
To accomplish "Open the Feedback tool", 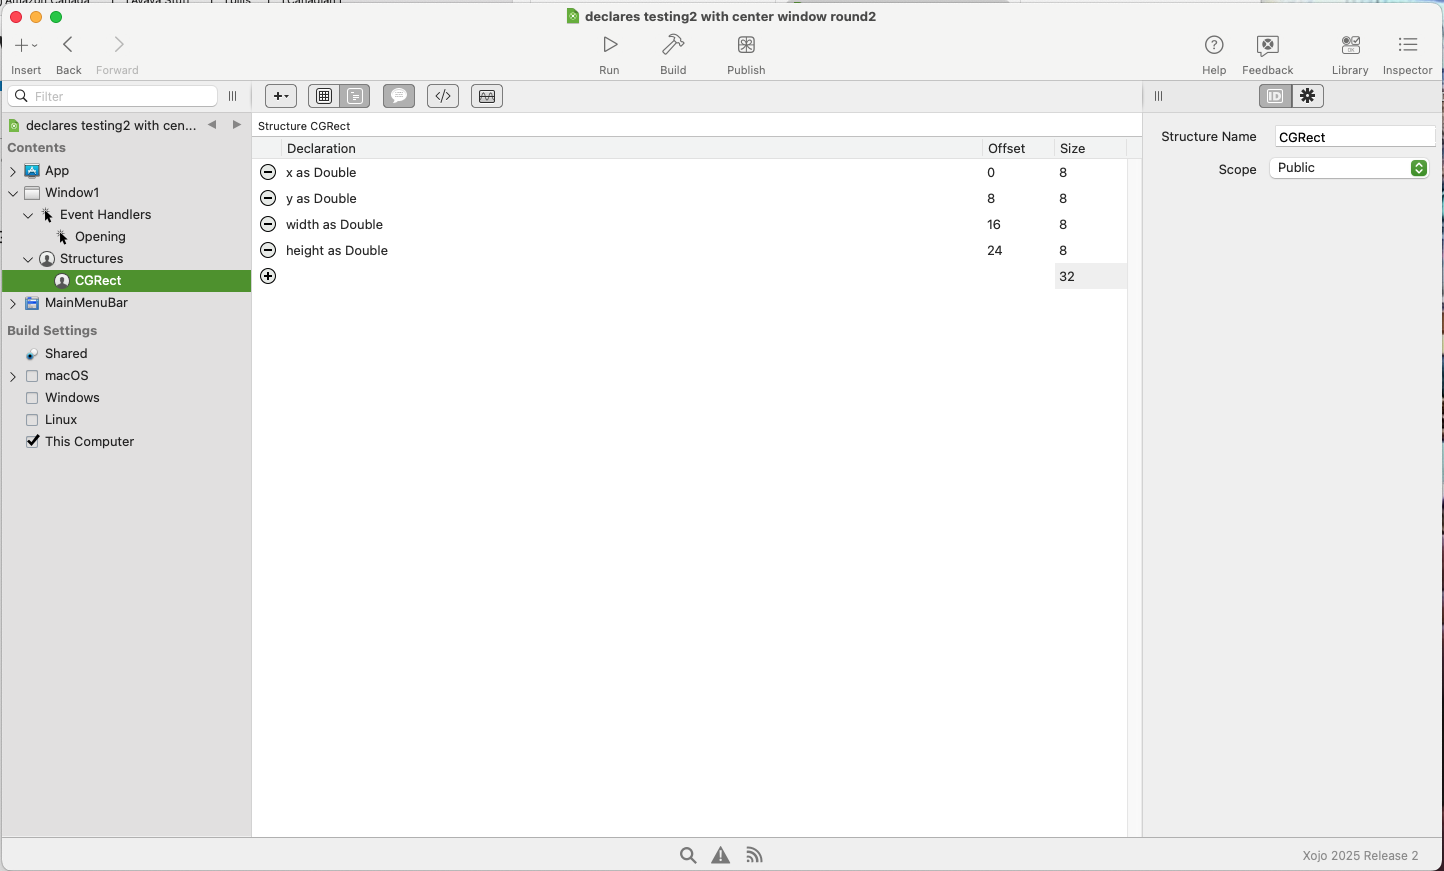I will tap(1267, 46).
